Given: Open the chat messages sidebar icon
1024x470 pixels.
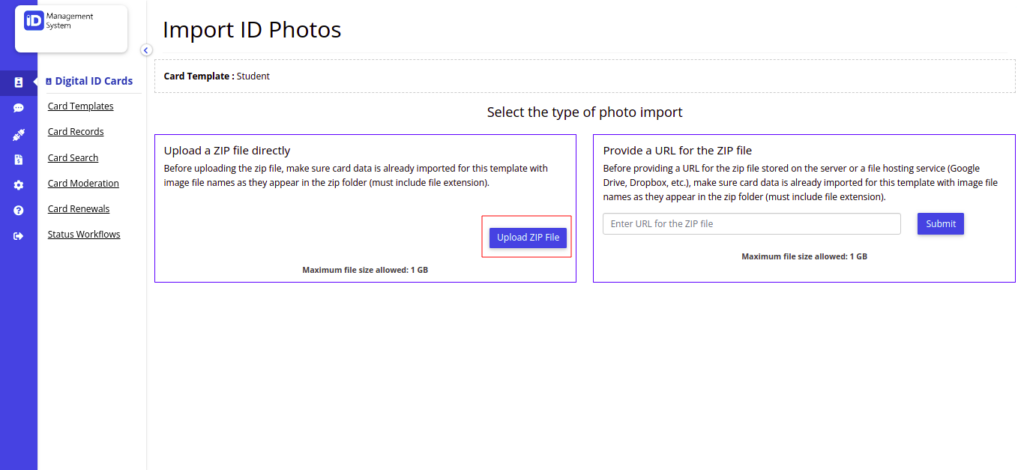Looking at the screenshot, I should tap(18, 108).
